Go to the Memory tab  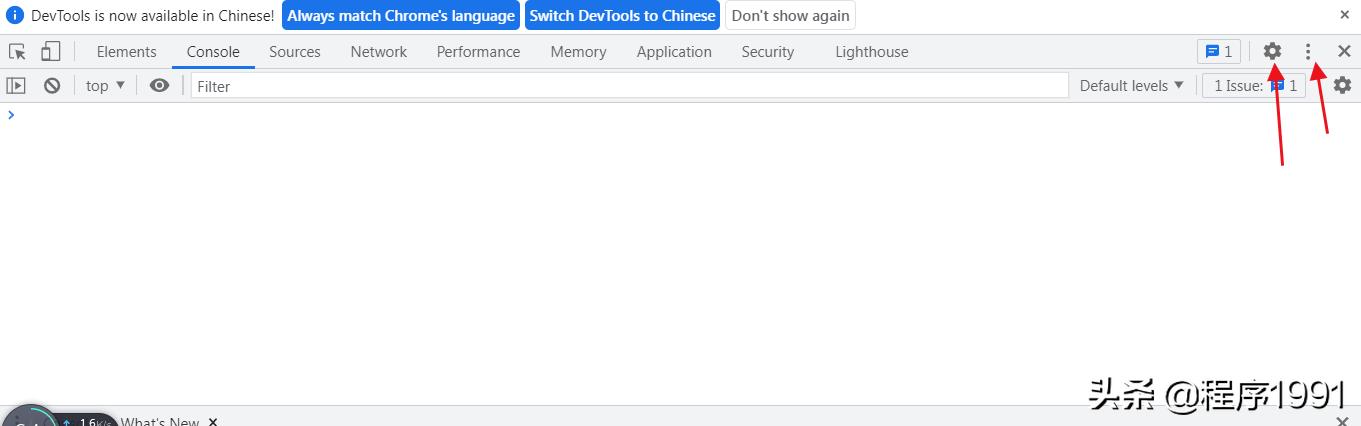pos(578,52)
